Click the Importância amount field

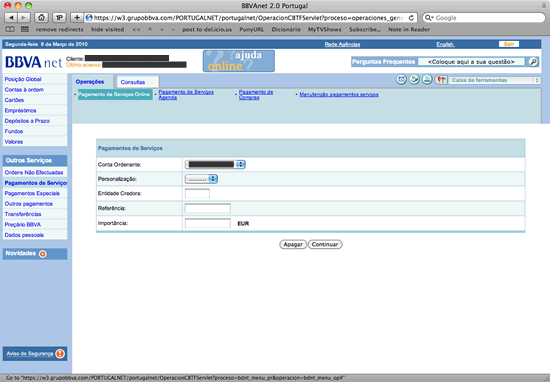pyautogui.click(x=208, y=223)
